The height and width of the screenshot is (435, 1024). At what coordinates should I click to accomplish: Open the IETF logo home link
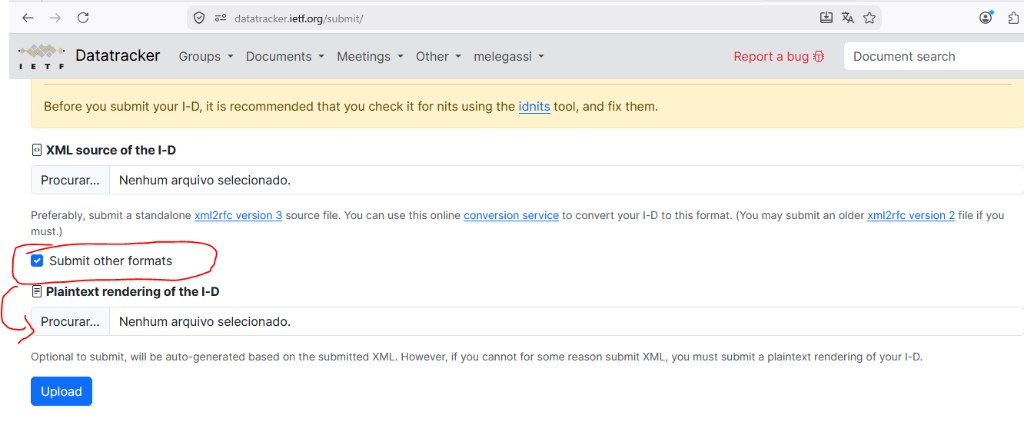pyautogui.click(x=41, y=57)
